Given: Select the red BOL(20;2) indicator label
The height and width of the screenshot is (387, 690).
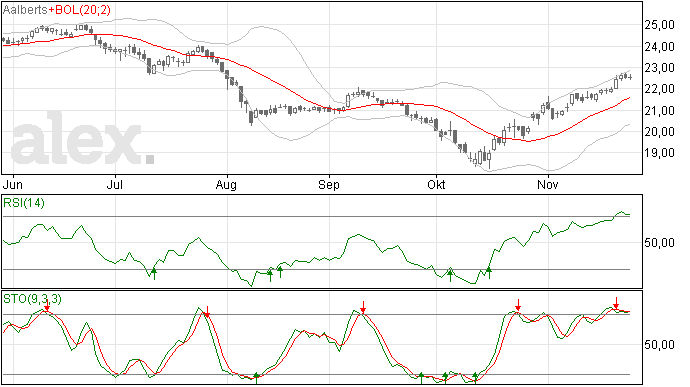Looking at the screenshot, I should coord(80,10).
